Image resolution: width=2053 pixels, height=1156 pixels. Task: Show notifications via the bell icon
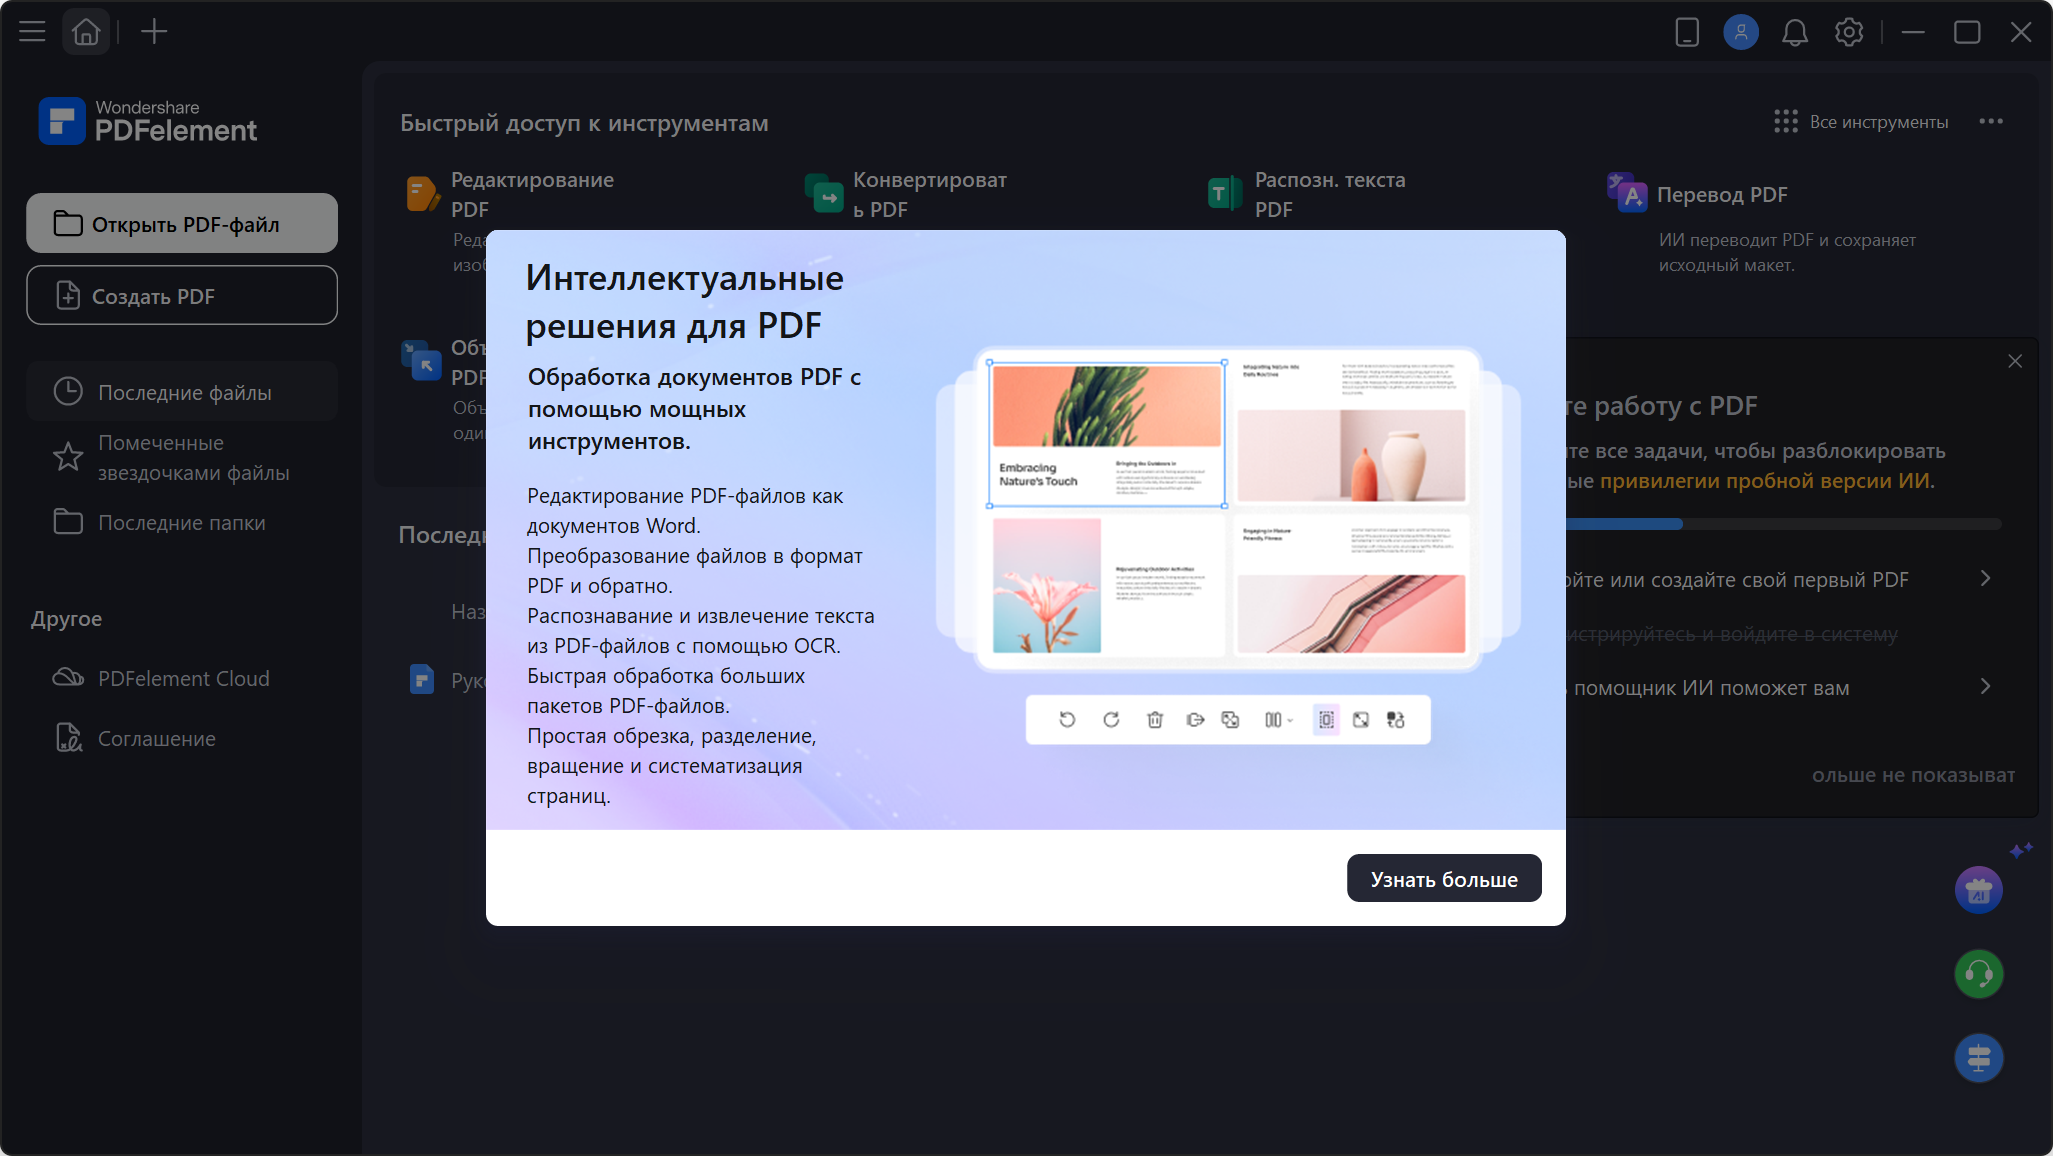click(1795, 32)
